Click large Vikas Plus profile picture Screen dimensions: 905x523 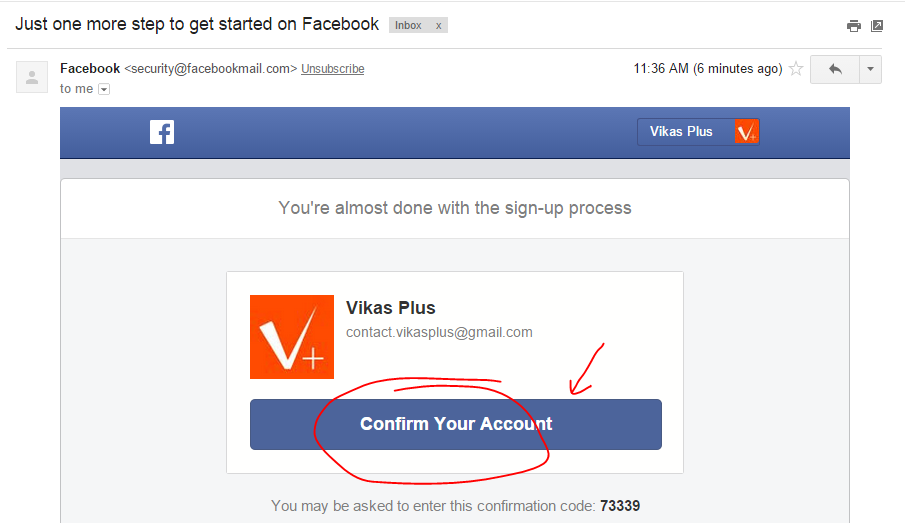click(291, 337)
